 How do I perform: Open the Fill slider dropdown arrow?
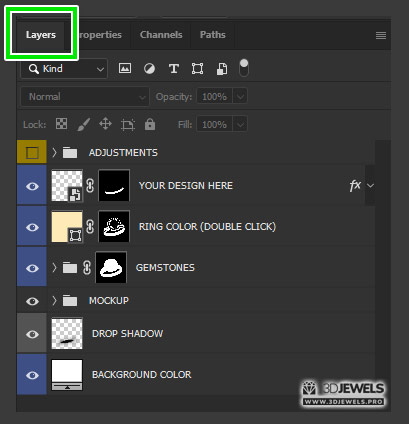pos(240,125)
